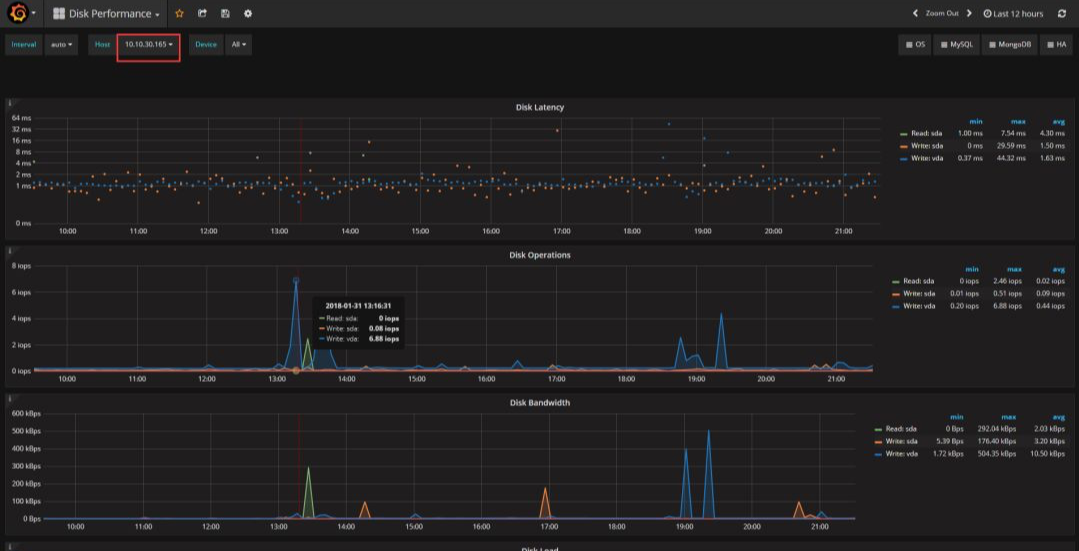Open the Device All dropdown
The image size is (1079, 551).
pyautogui.click(x=239, y=45)
